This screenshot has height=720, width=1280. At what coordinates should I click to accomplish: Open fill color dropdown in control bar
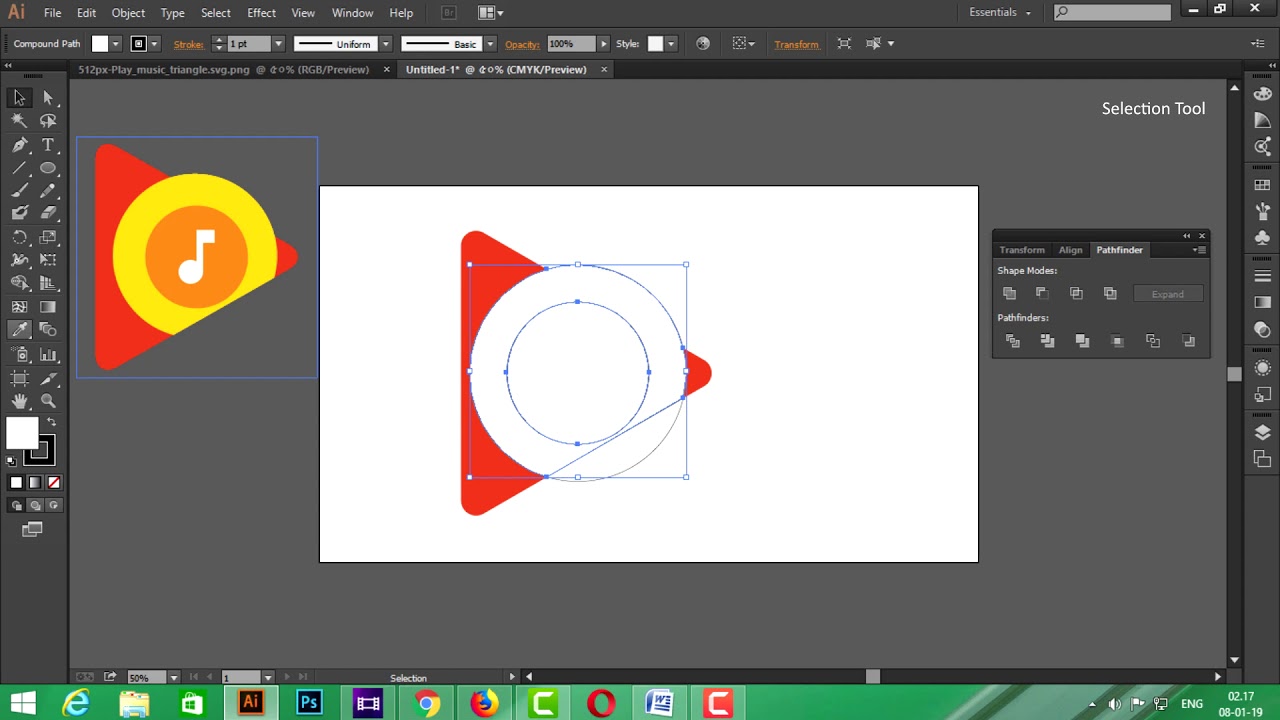pyautogui.click(x=115, y=44)
